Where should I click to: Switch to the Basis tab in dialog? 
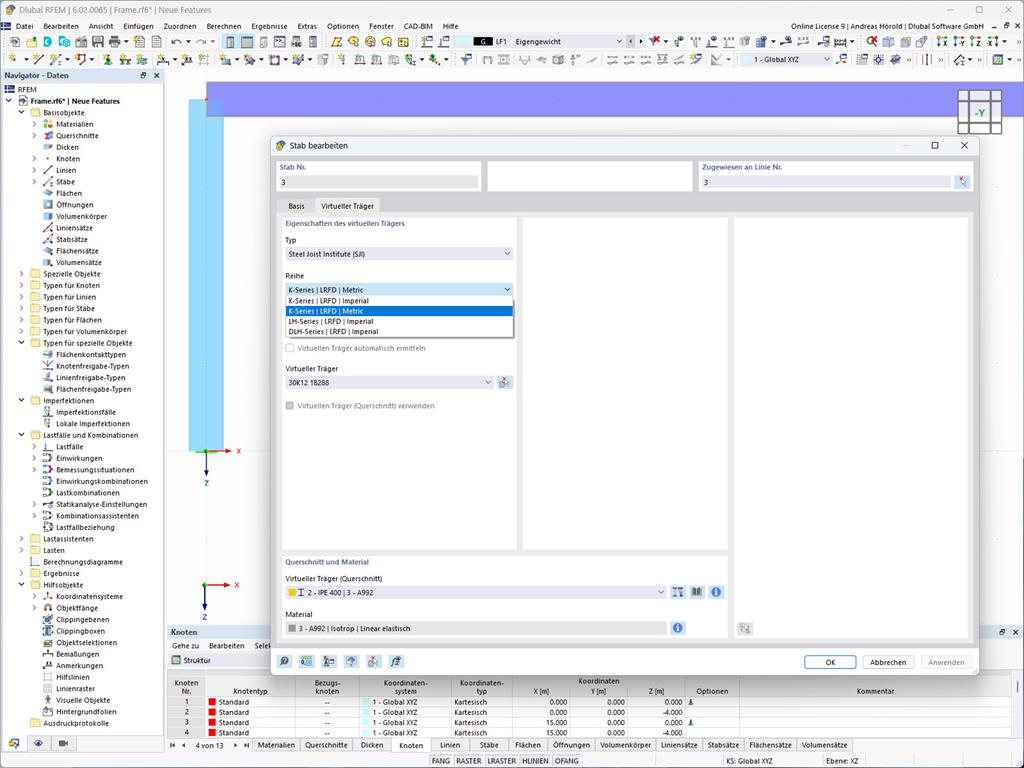click(x=296, y=206)
